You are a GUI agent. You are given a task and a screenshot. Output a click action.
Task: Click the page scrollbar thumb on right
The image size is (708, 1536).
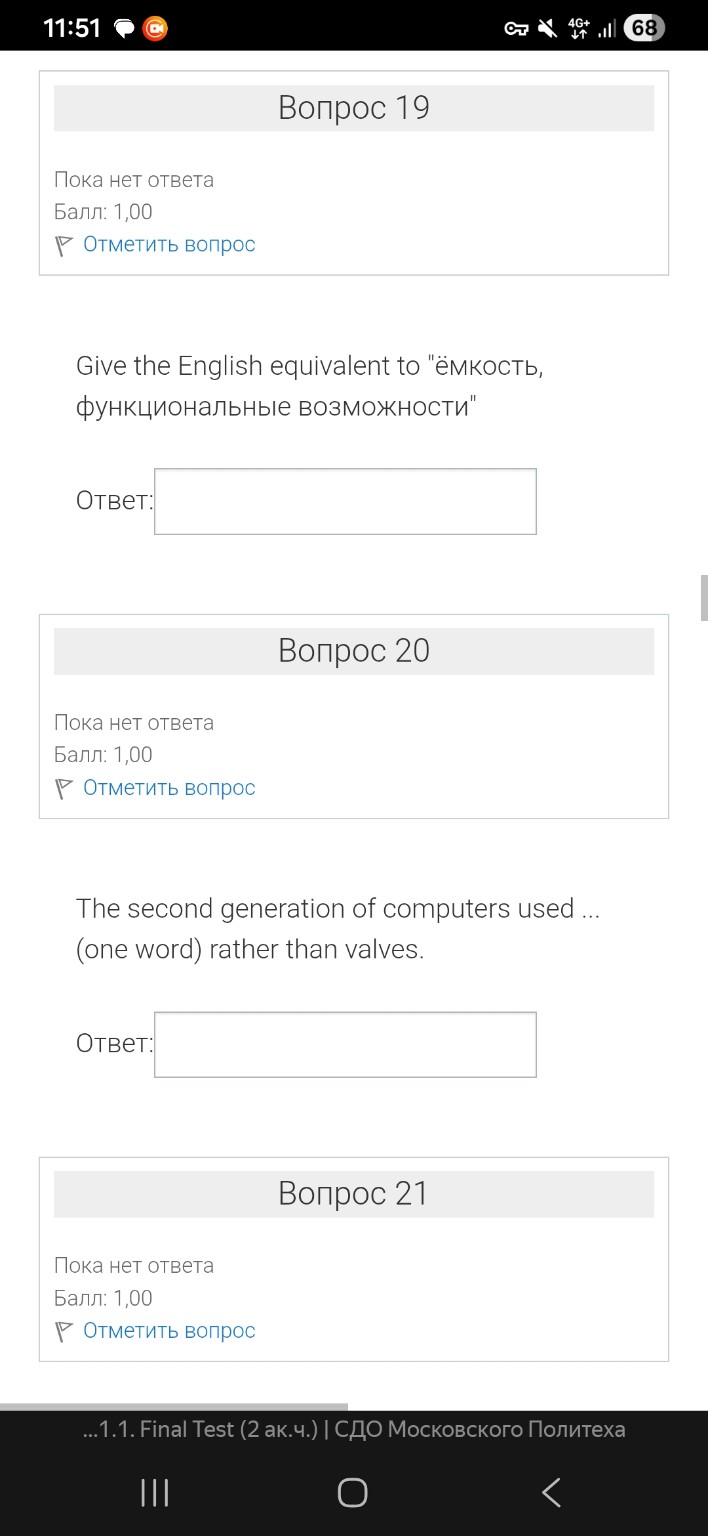[x=704, y=597]
